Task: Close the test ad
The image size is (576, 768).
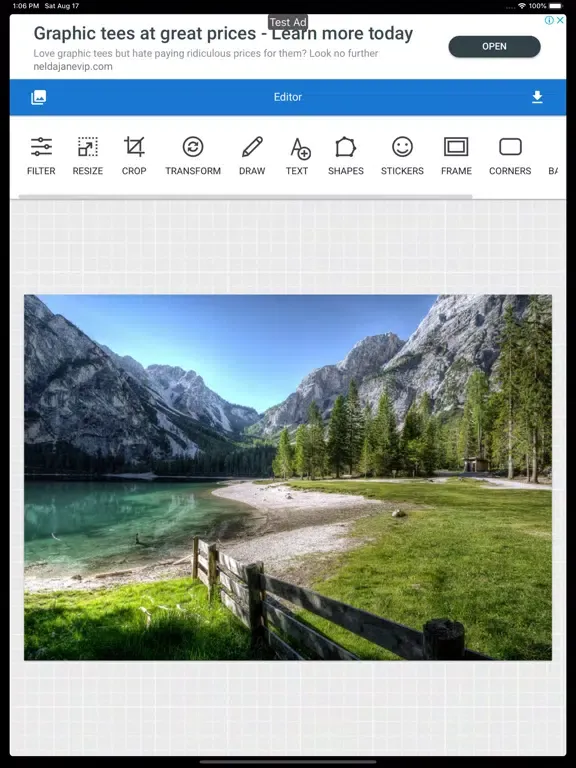Action: click(x=560, y=20)
